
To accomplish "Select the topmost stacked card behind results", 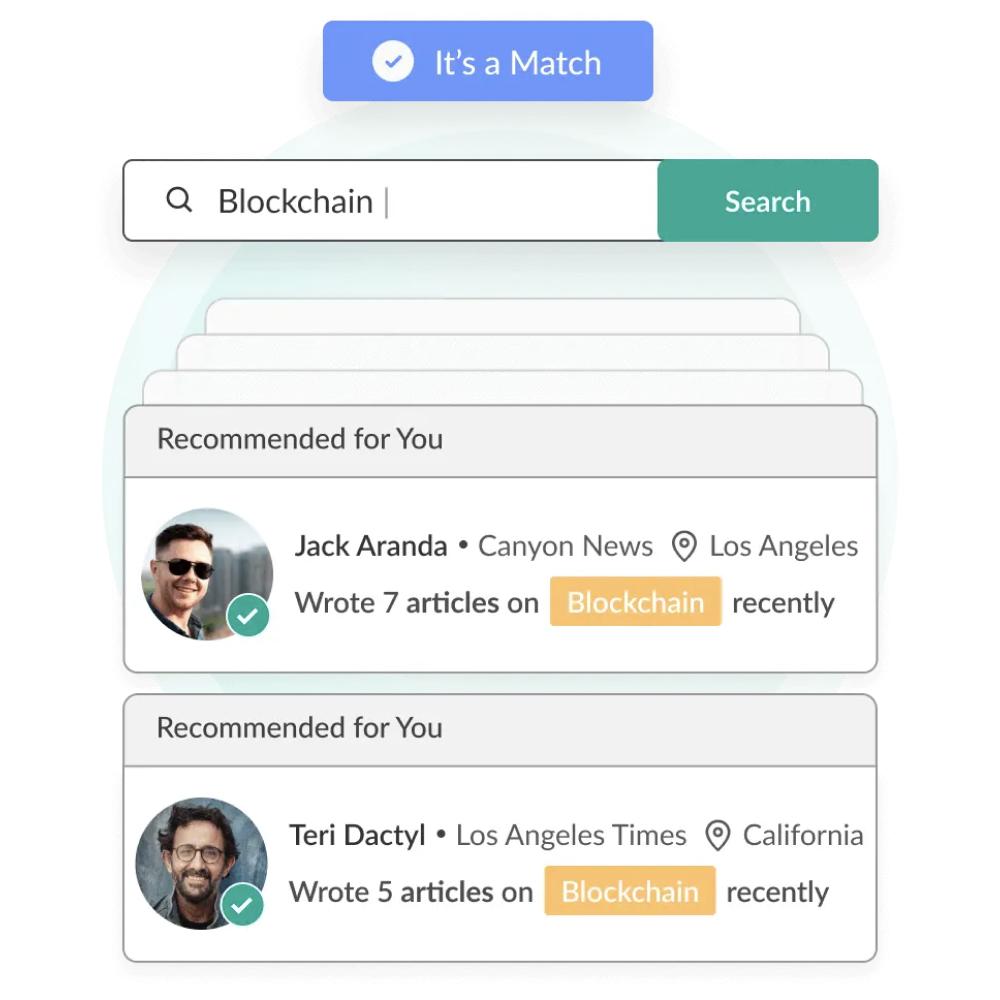I will 502,314.
